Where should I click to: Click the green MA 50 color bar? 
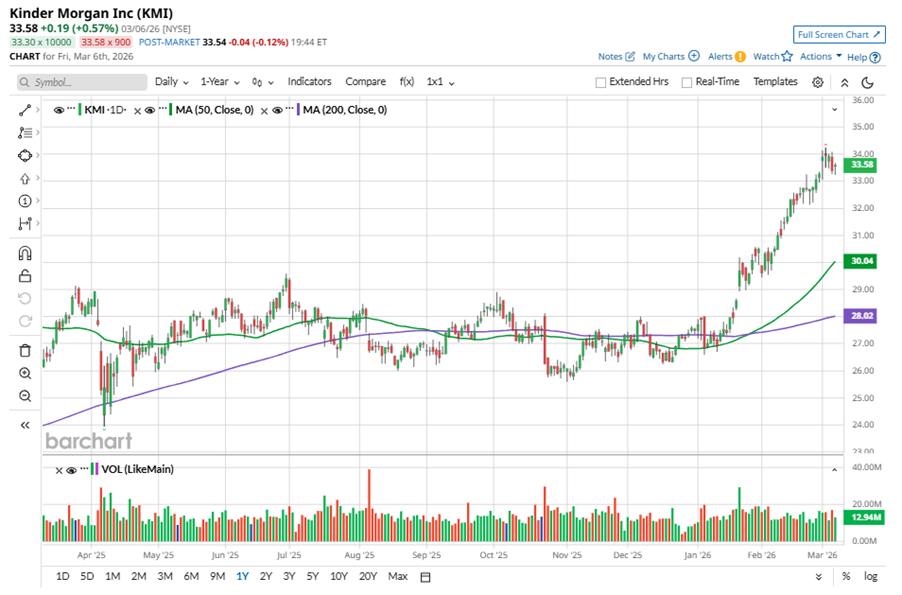point(171,109)
